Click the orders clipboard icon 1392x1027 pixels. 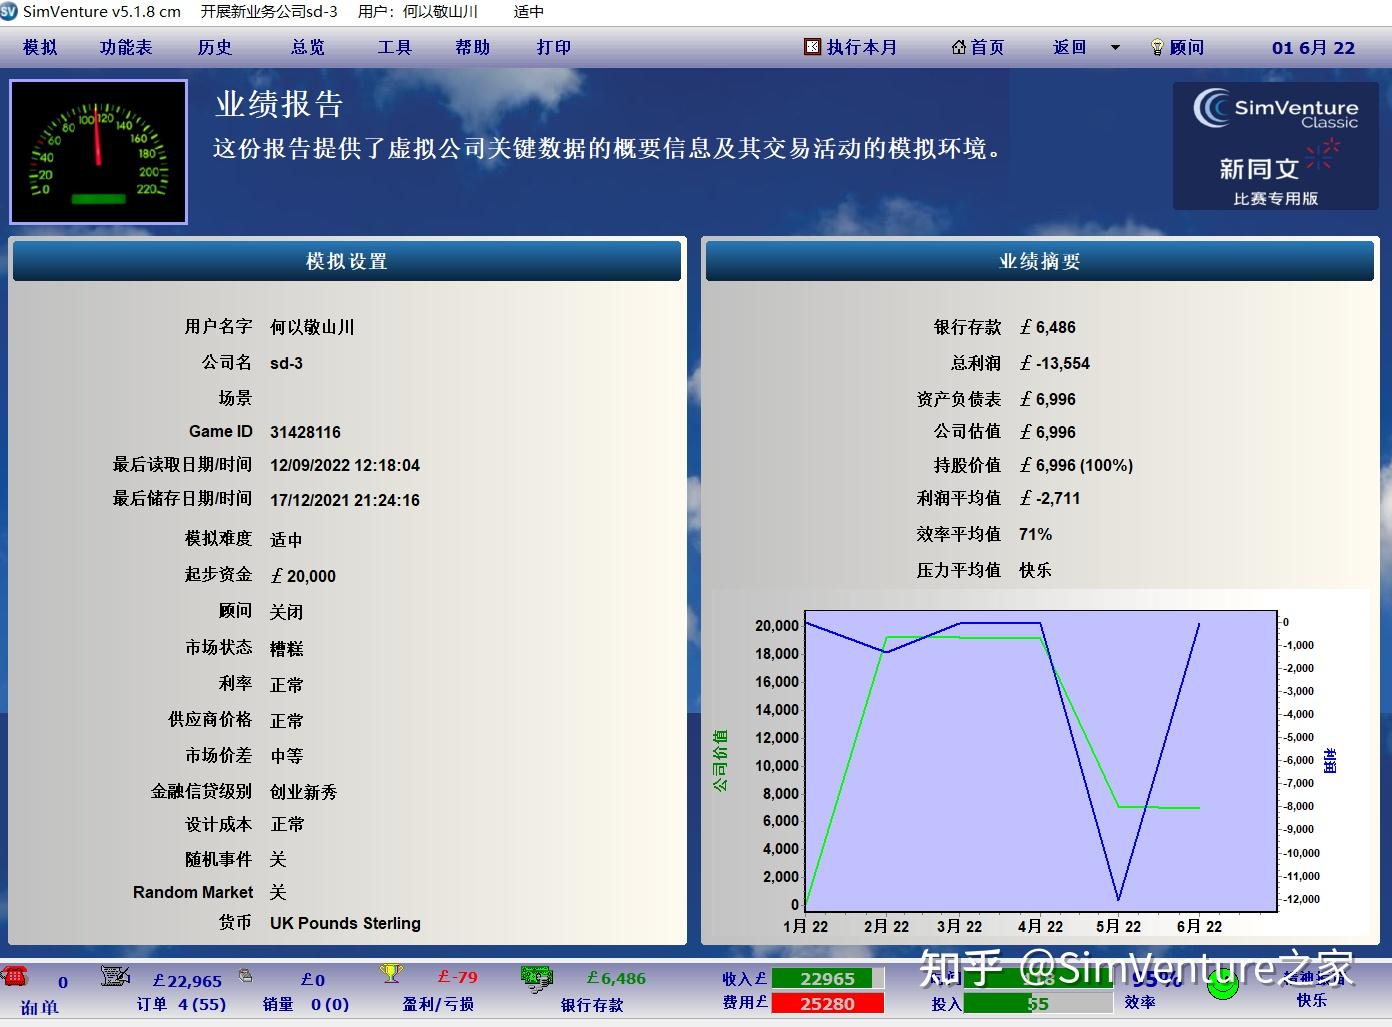click(x=115, y=975)
